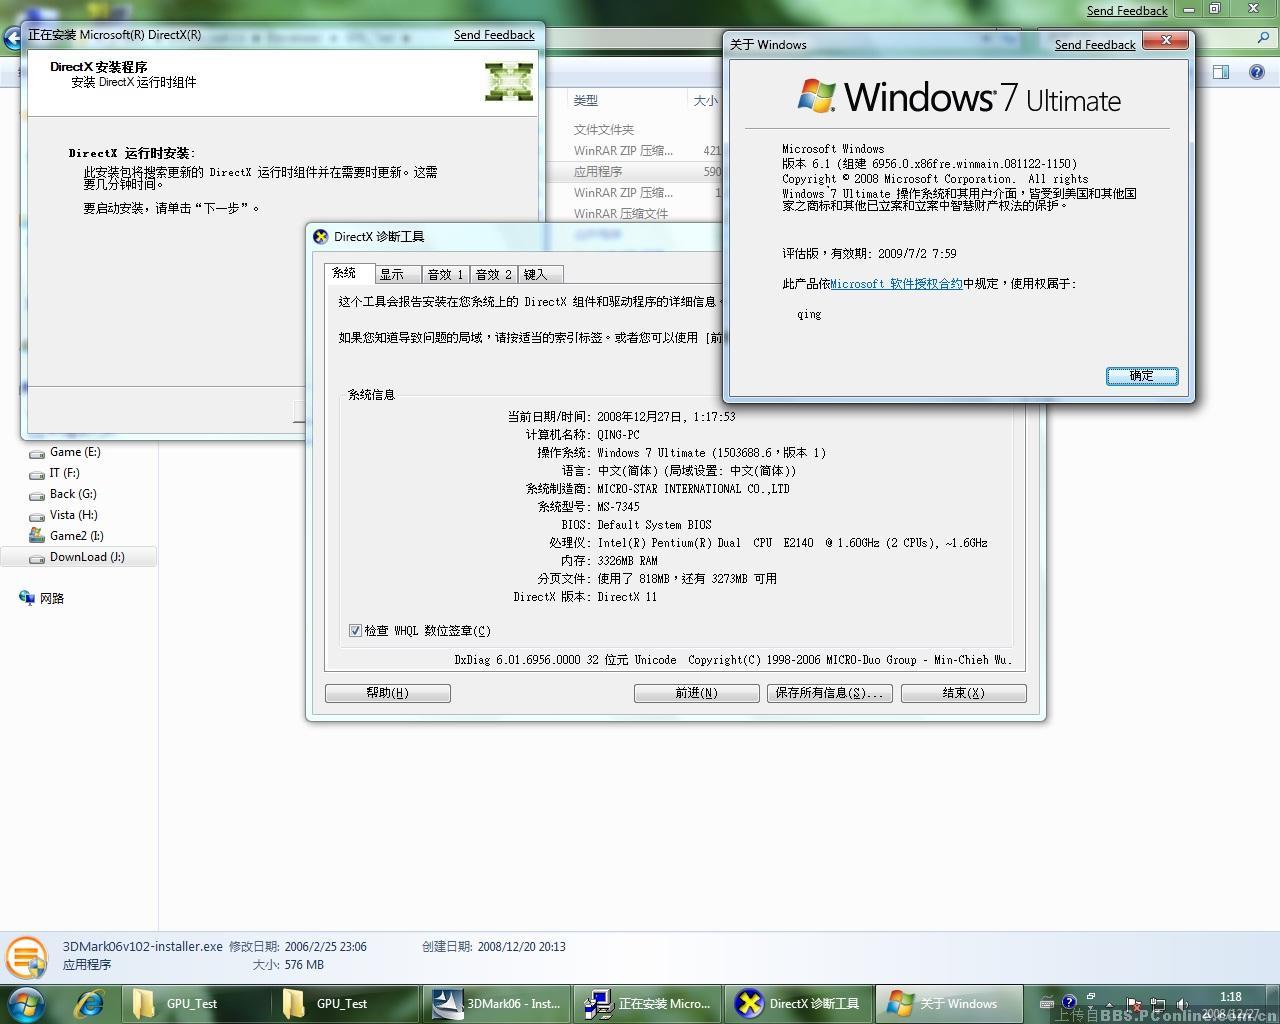Toggle the 检查 WHQL 数位签章 checkbox
1280x1024 pixels.
[355, 630]
